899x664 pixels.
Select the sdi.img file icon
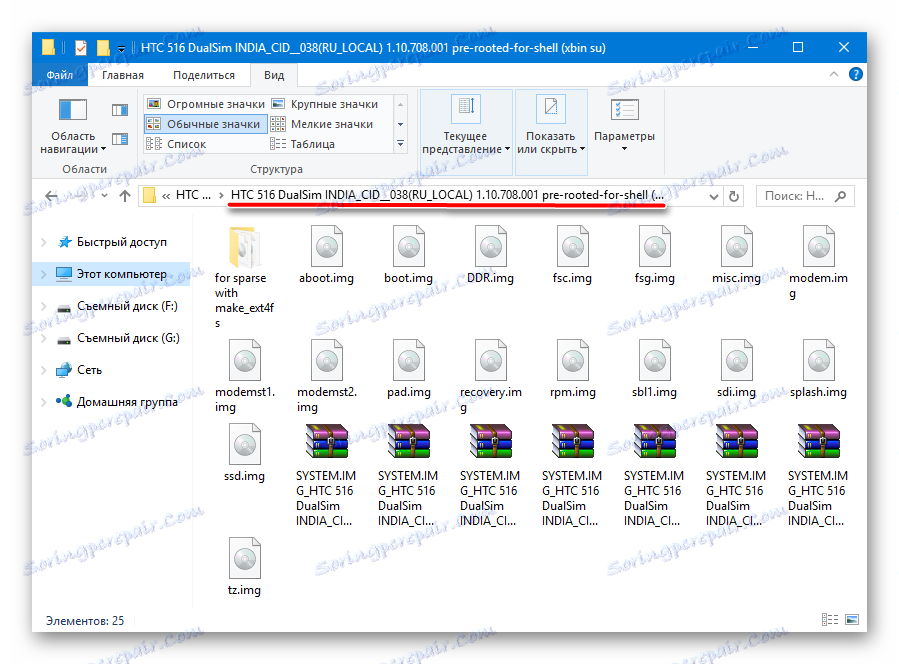[x=736, y=361]
